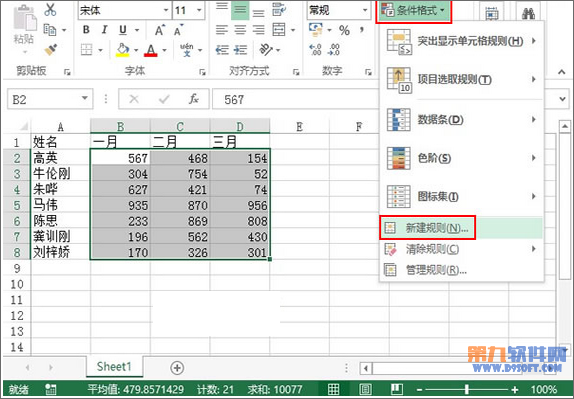Apply accounting number format icon
Image resolution: width=574 pixels, height=399 pixels.
(x=316, y=30)
